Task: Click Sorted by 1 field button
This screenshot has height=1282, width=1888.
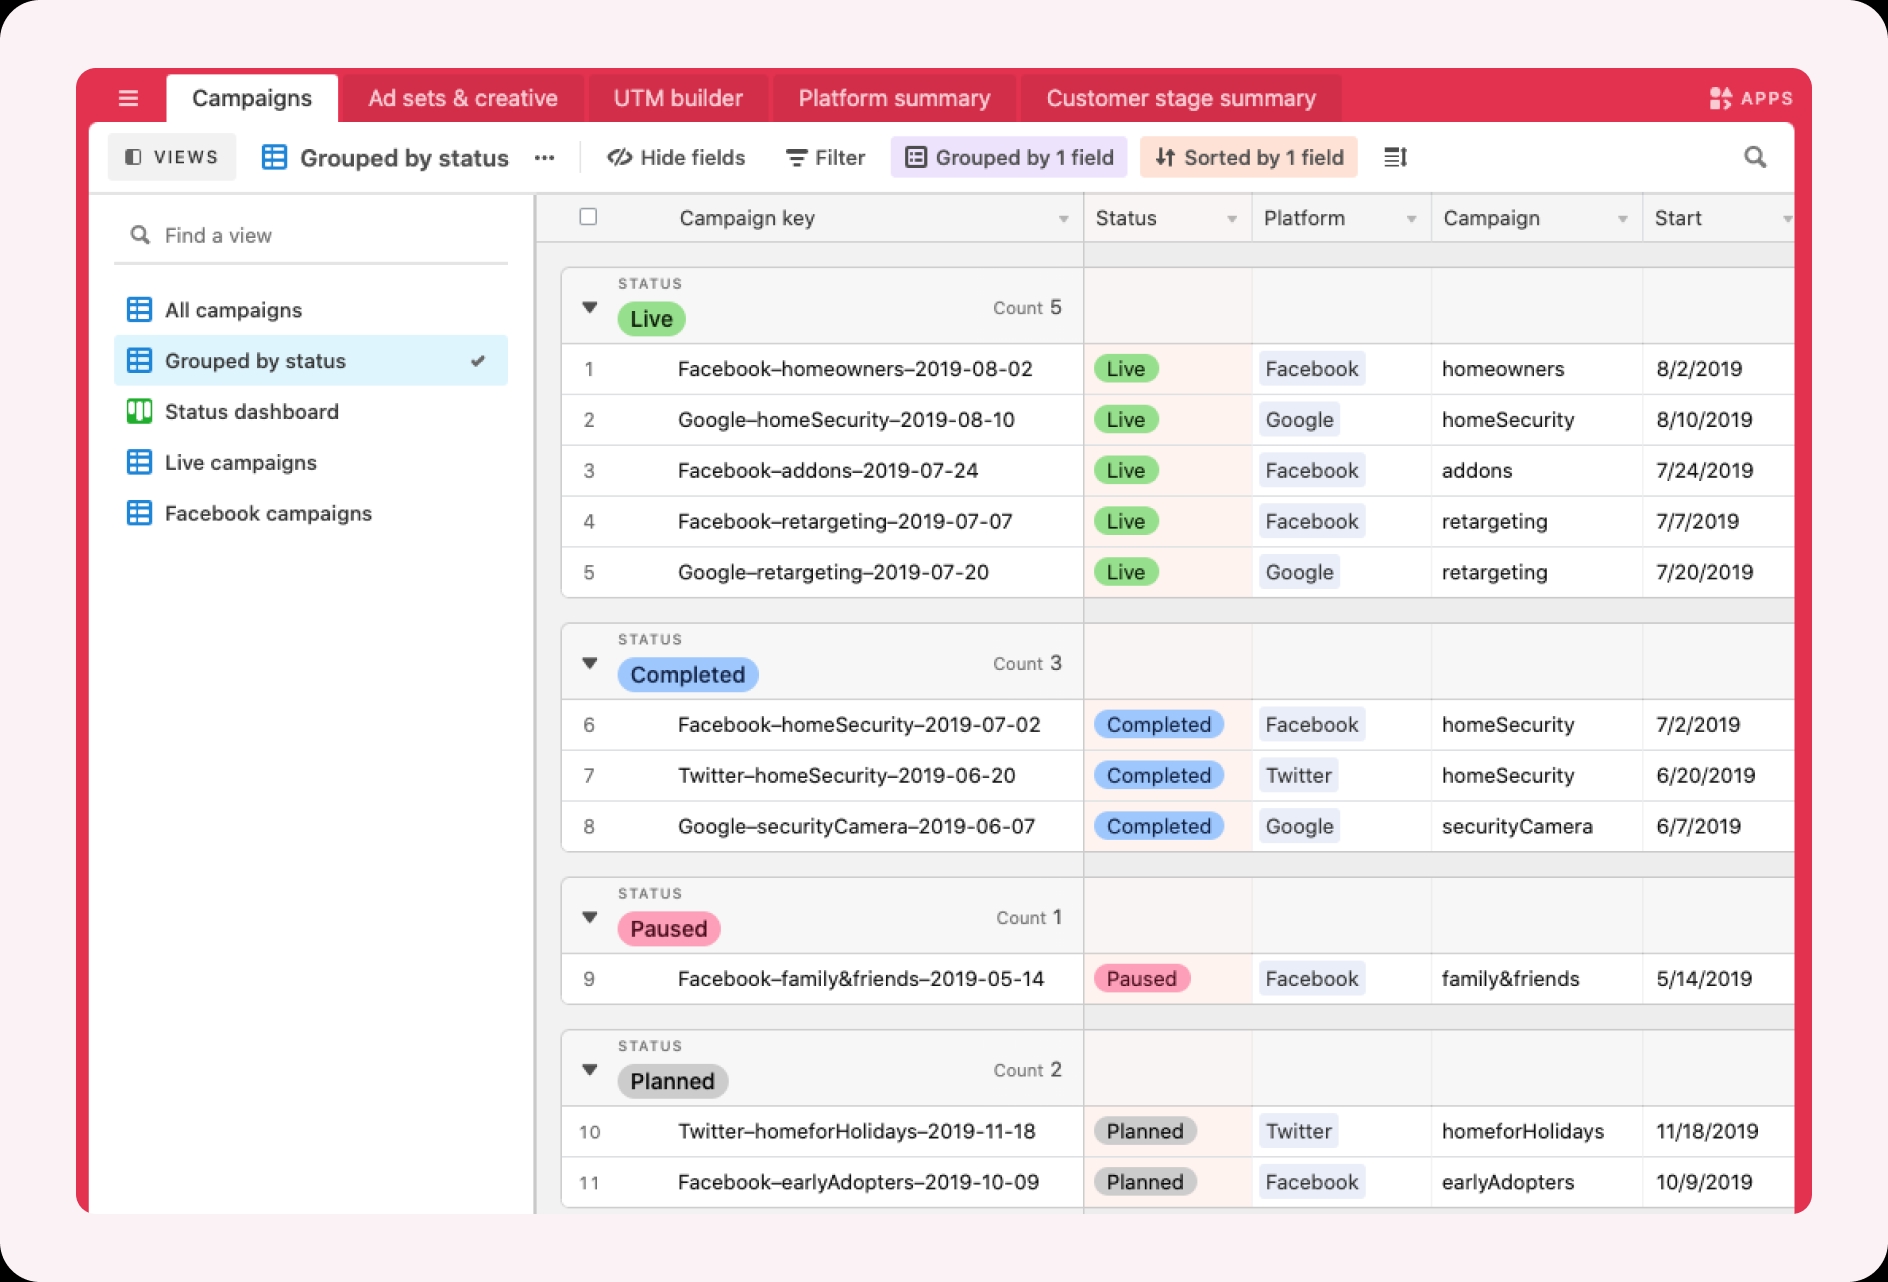Action: (1249, 157)
